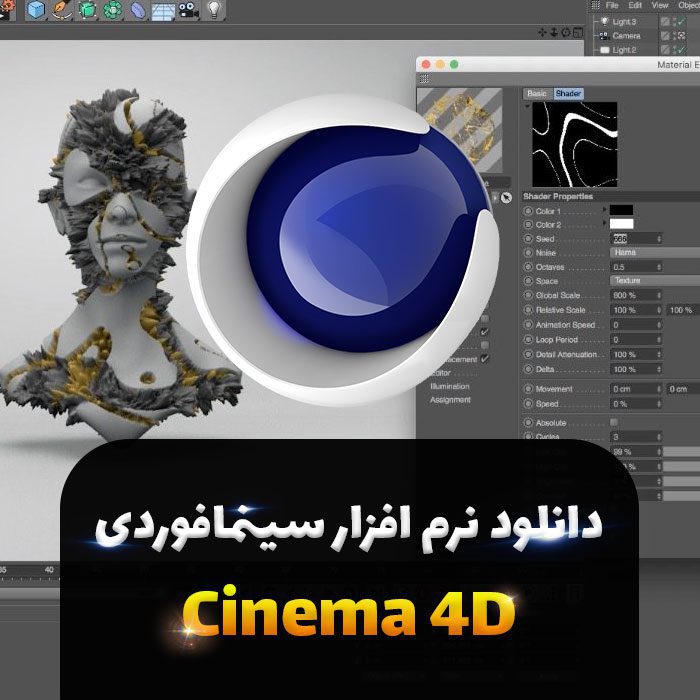
Task: Switch to the Basic tab
Action: click(x=537, y=93)
